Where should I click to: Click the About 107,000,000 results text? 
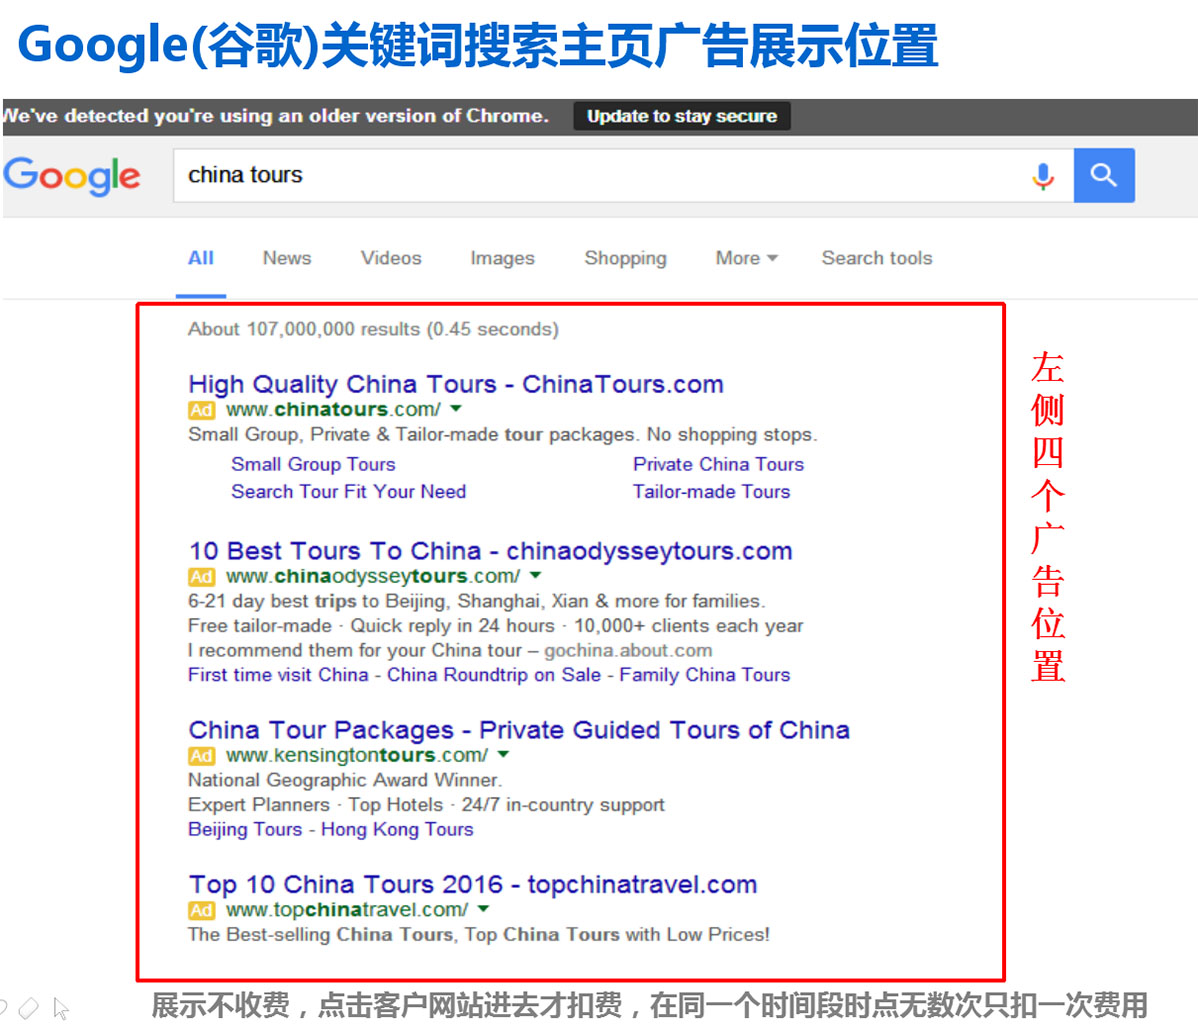click(x=374, y=329)
